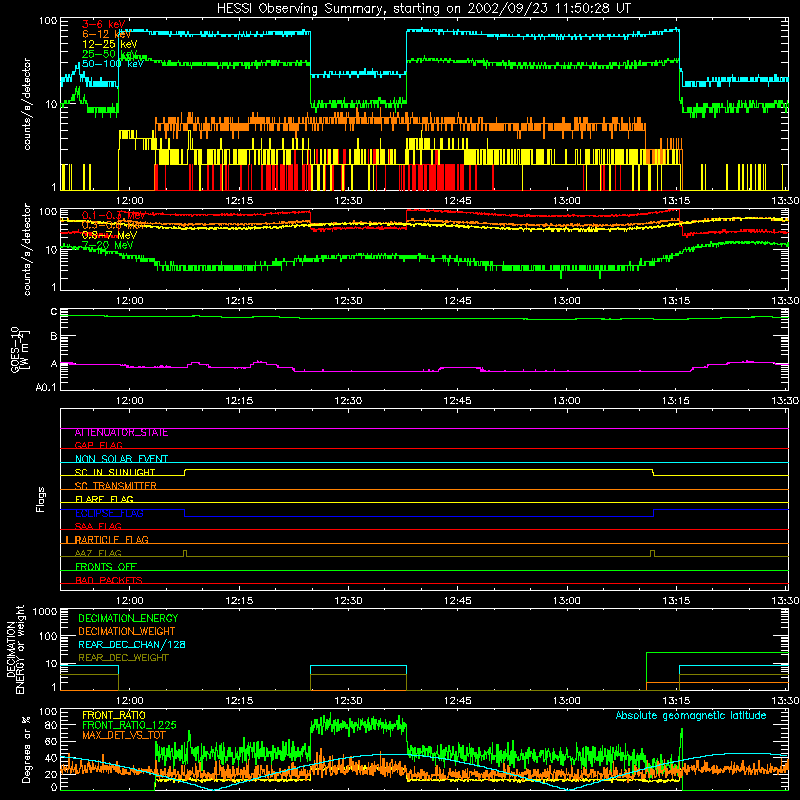Select the BAD_PACKETS label
This screenshot has height=800, width=800.
[109, 580]
